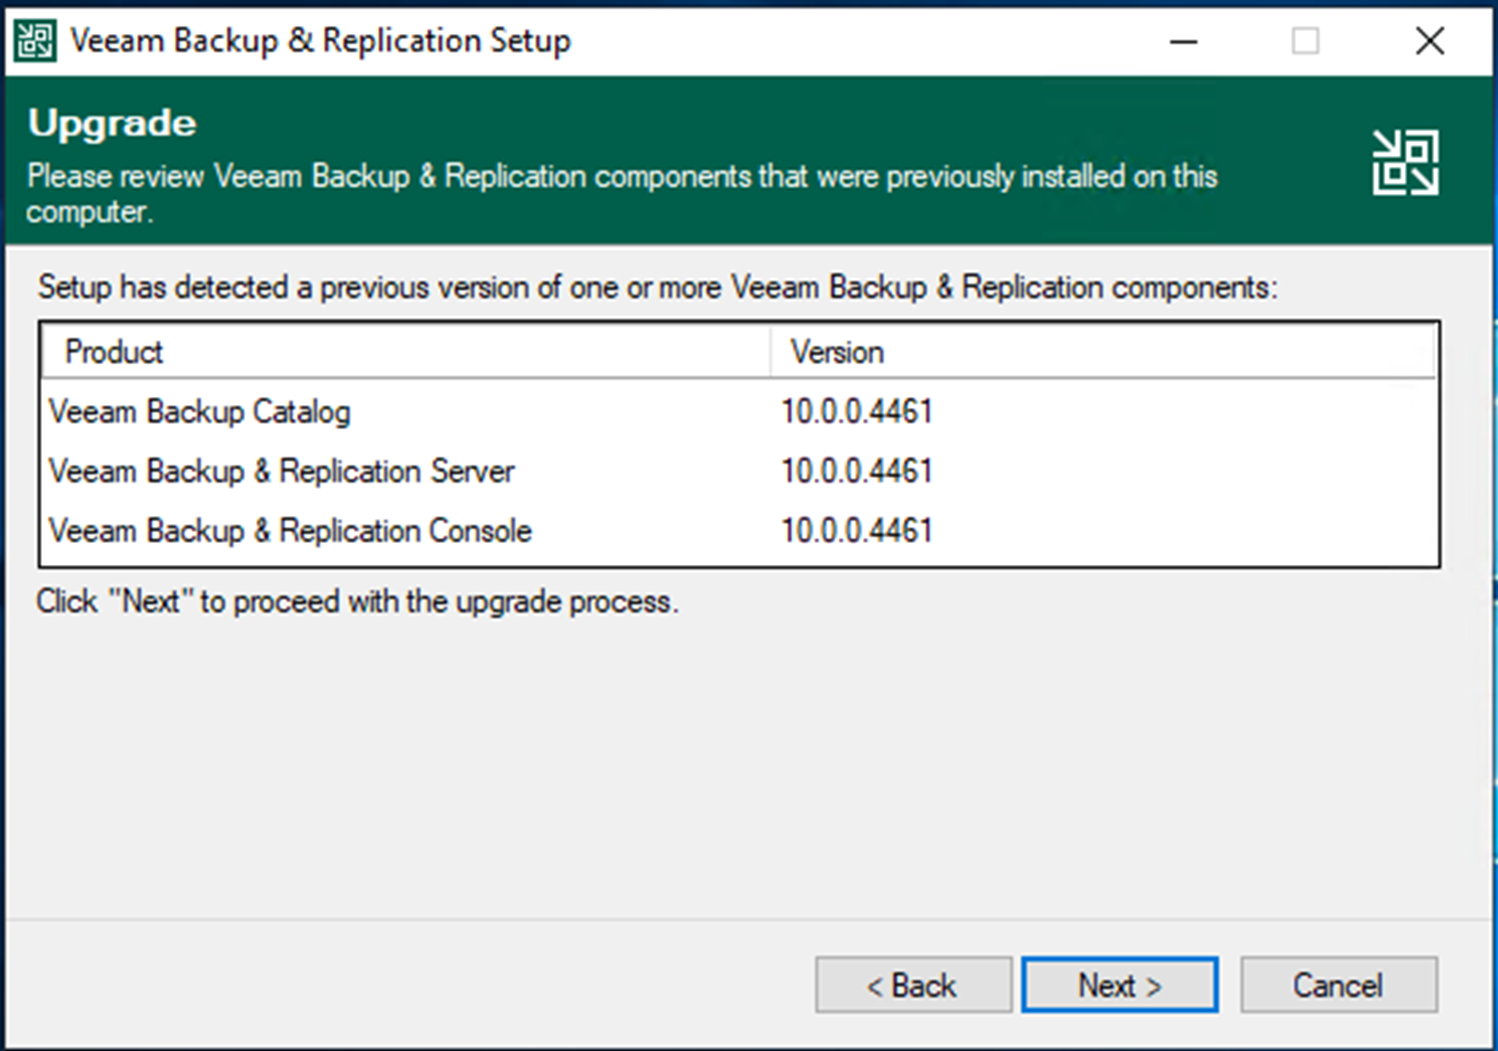
Task: Cancel the upgrade setup
Action: coord(1338,985)
